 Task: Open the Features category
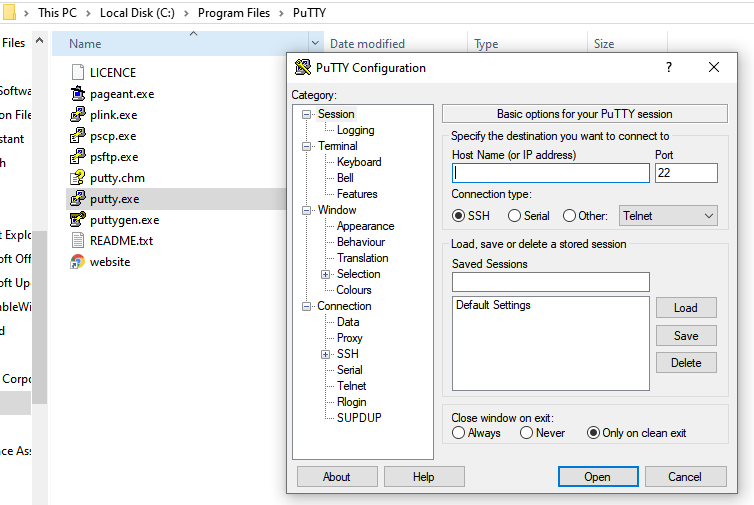(357, 194)
